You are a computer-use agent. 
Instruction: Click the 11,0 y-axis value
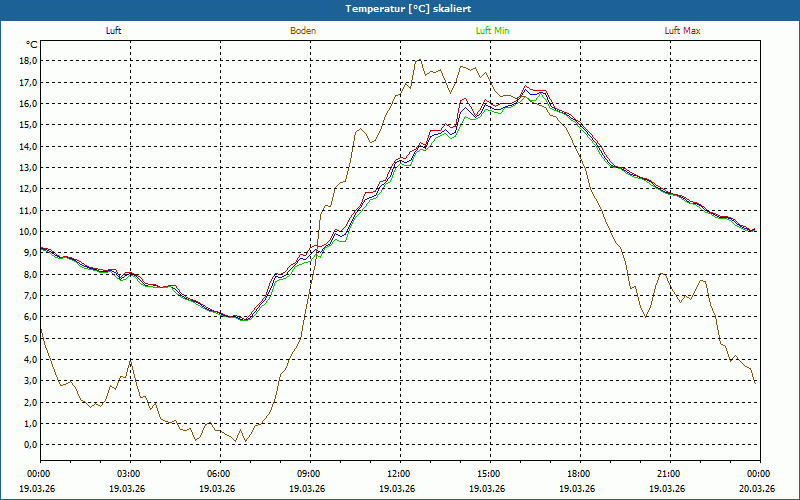click(x=29, y=210)
